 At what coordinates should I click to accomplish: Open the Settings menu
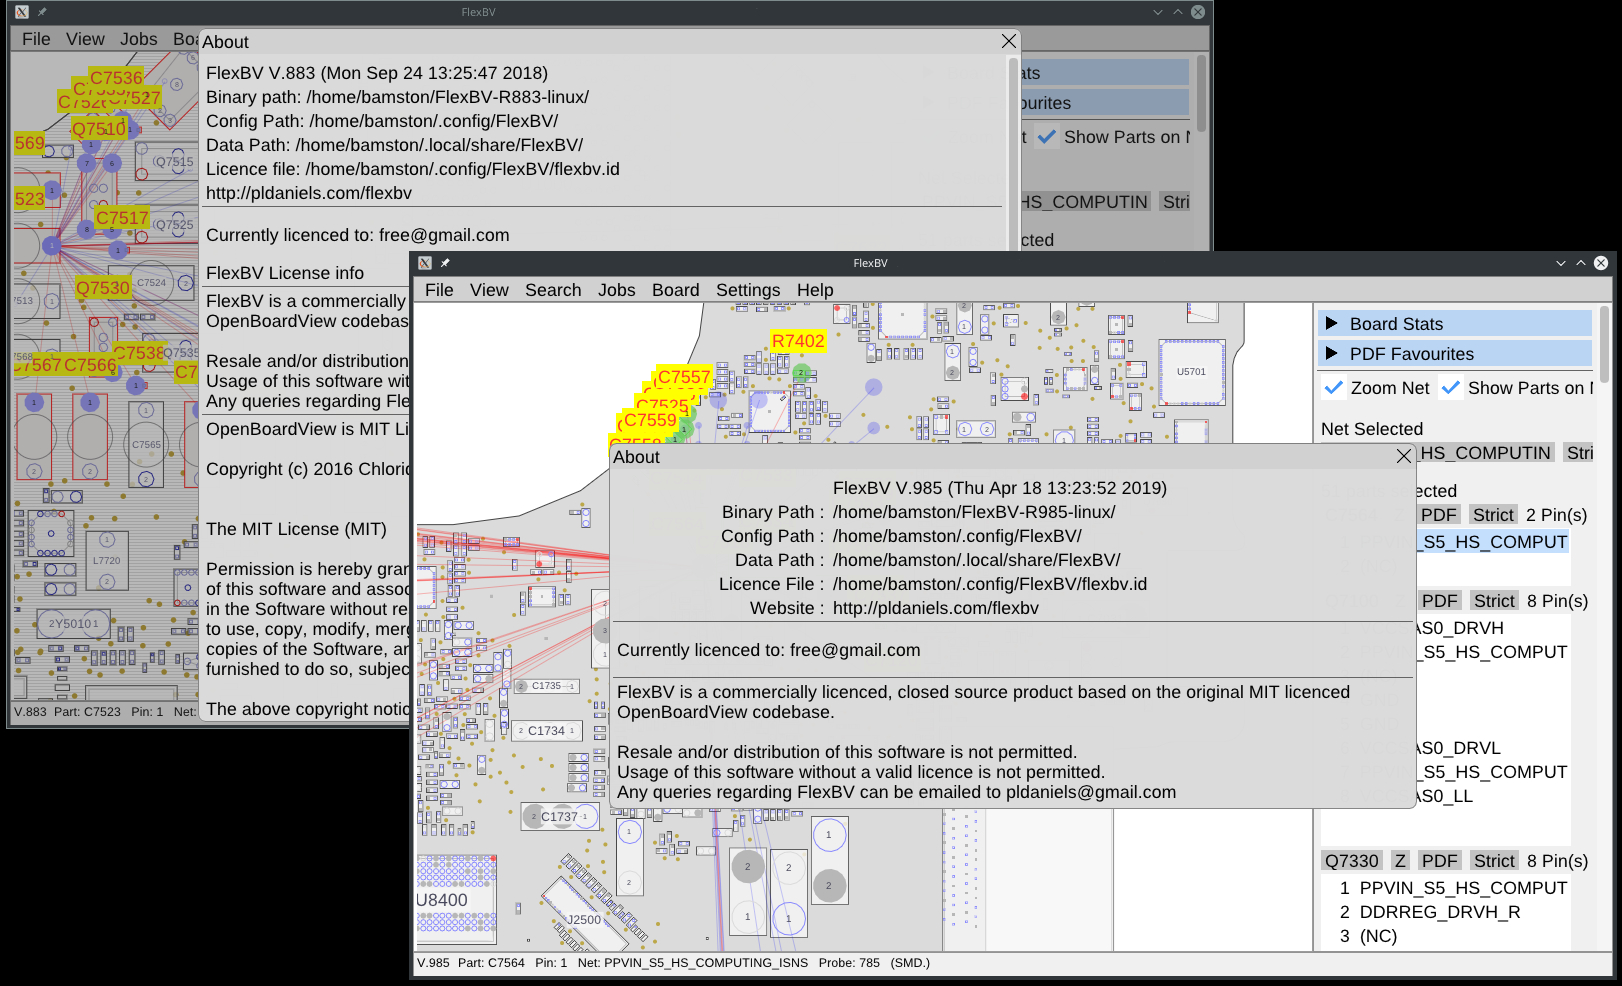point(748,290)
